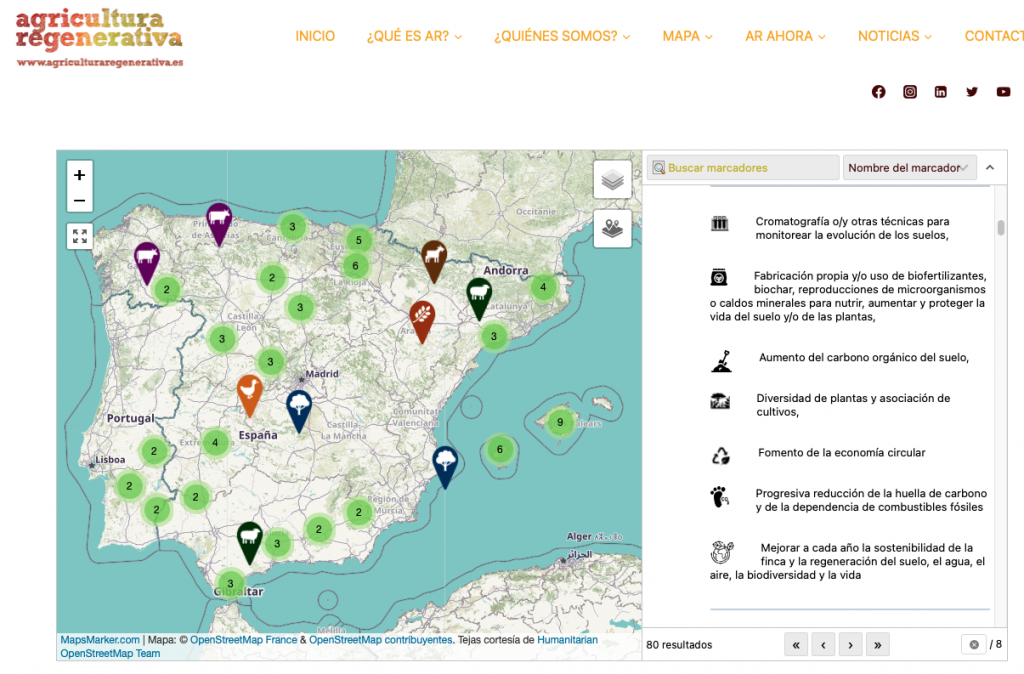
Task: Open the OpenStreetMap France link
Action: tap(243, 640)
